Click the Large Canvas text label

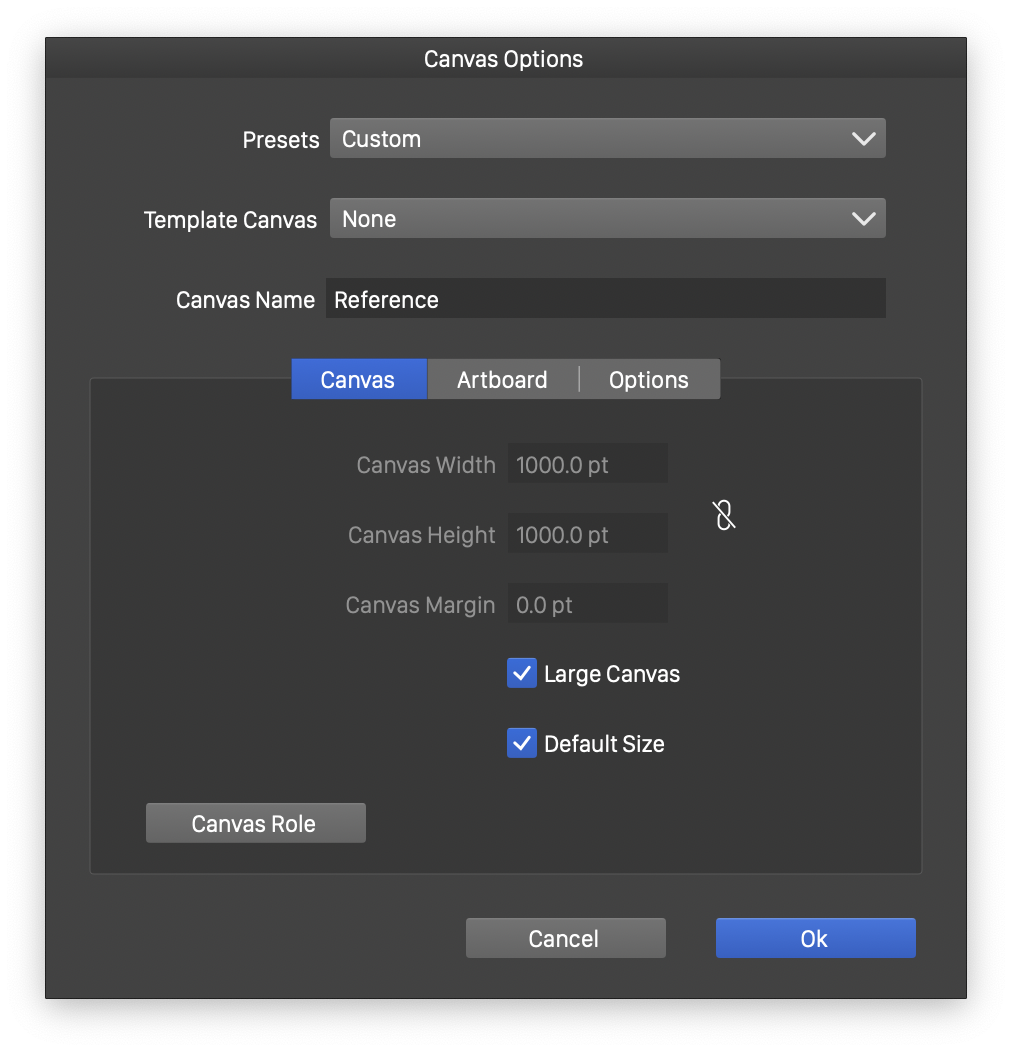611,674
